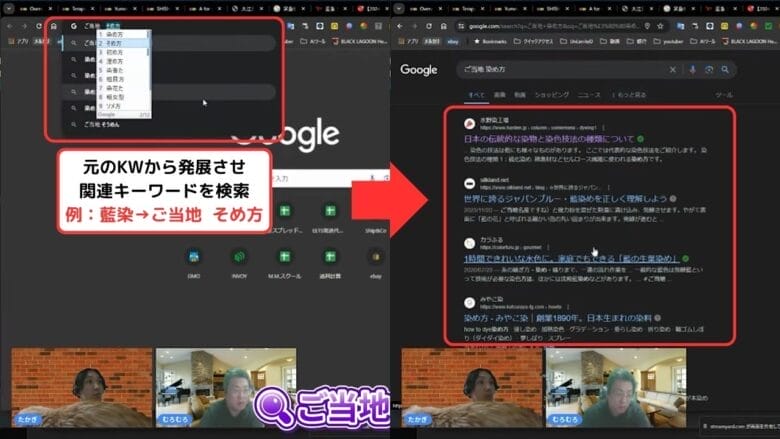780x439 pixels.
Task: Open UnLimiteD bookmark folder in right window
Action: (x=577, y=41)
